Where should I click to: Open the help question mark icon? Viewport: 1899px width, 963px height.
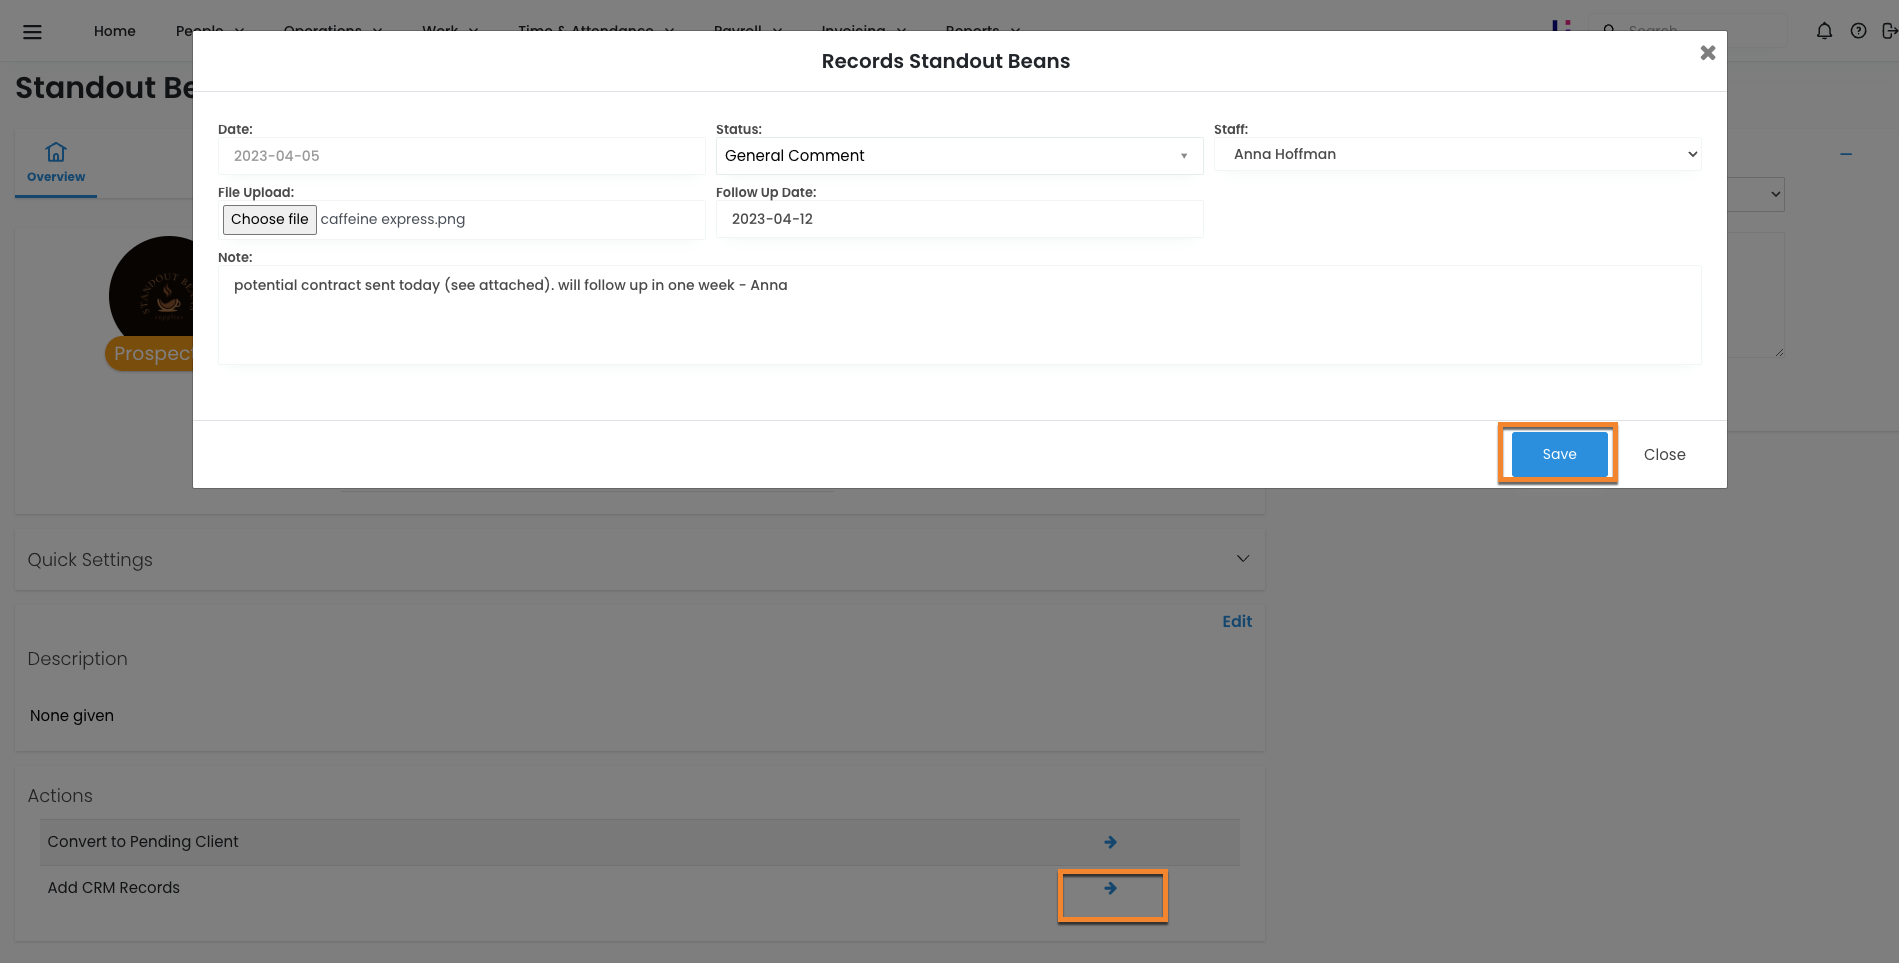coord(1858,31)
